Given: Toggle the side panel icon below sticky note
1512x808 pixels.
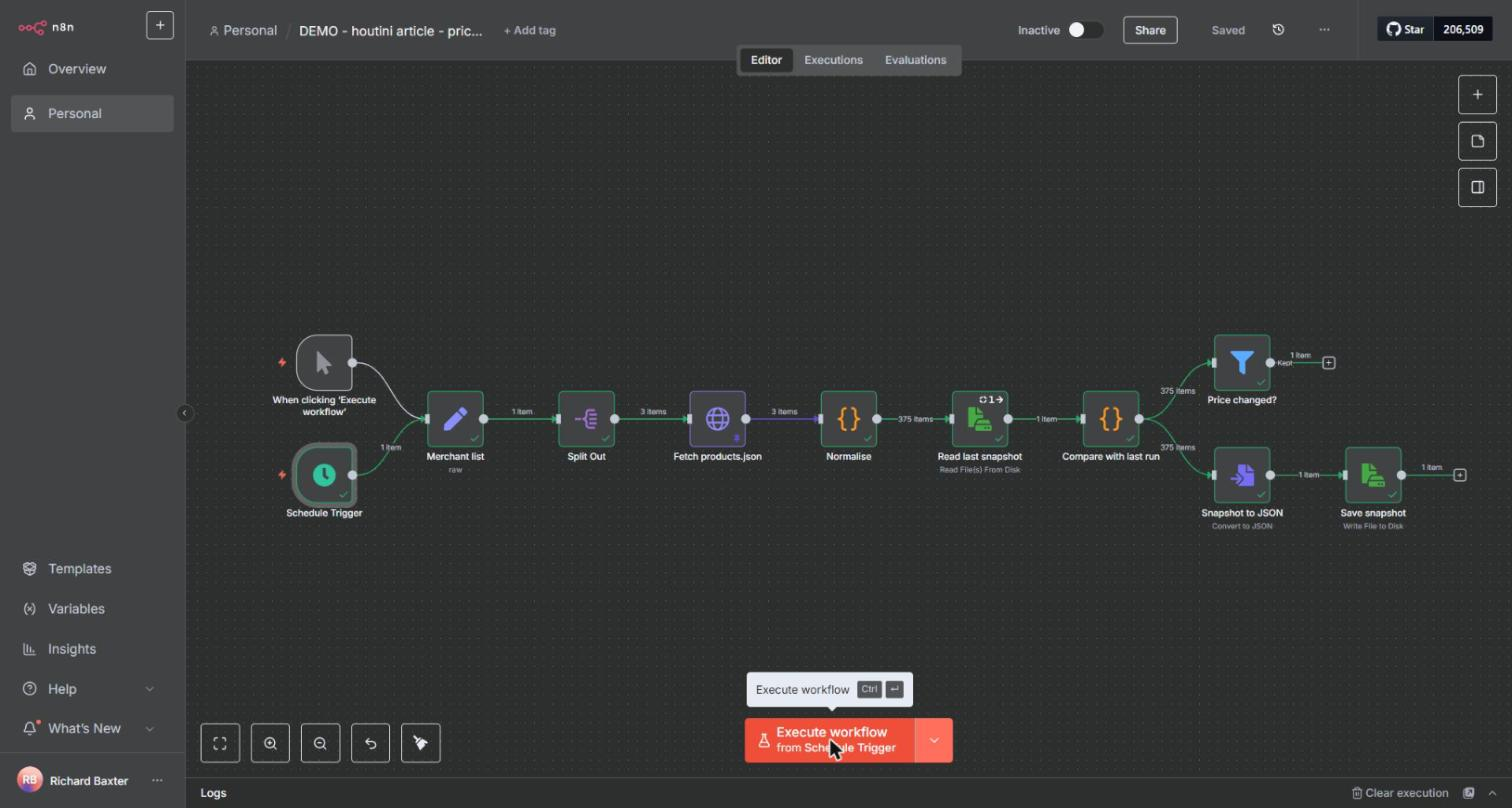Looking at the screenshot, I should pos(1477,187).
